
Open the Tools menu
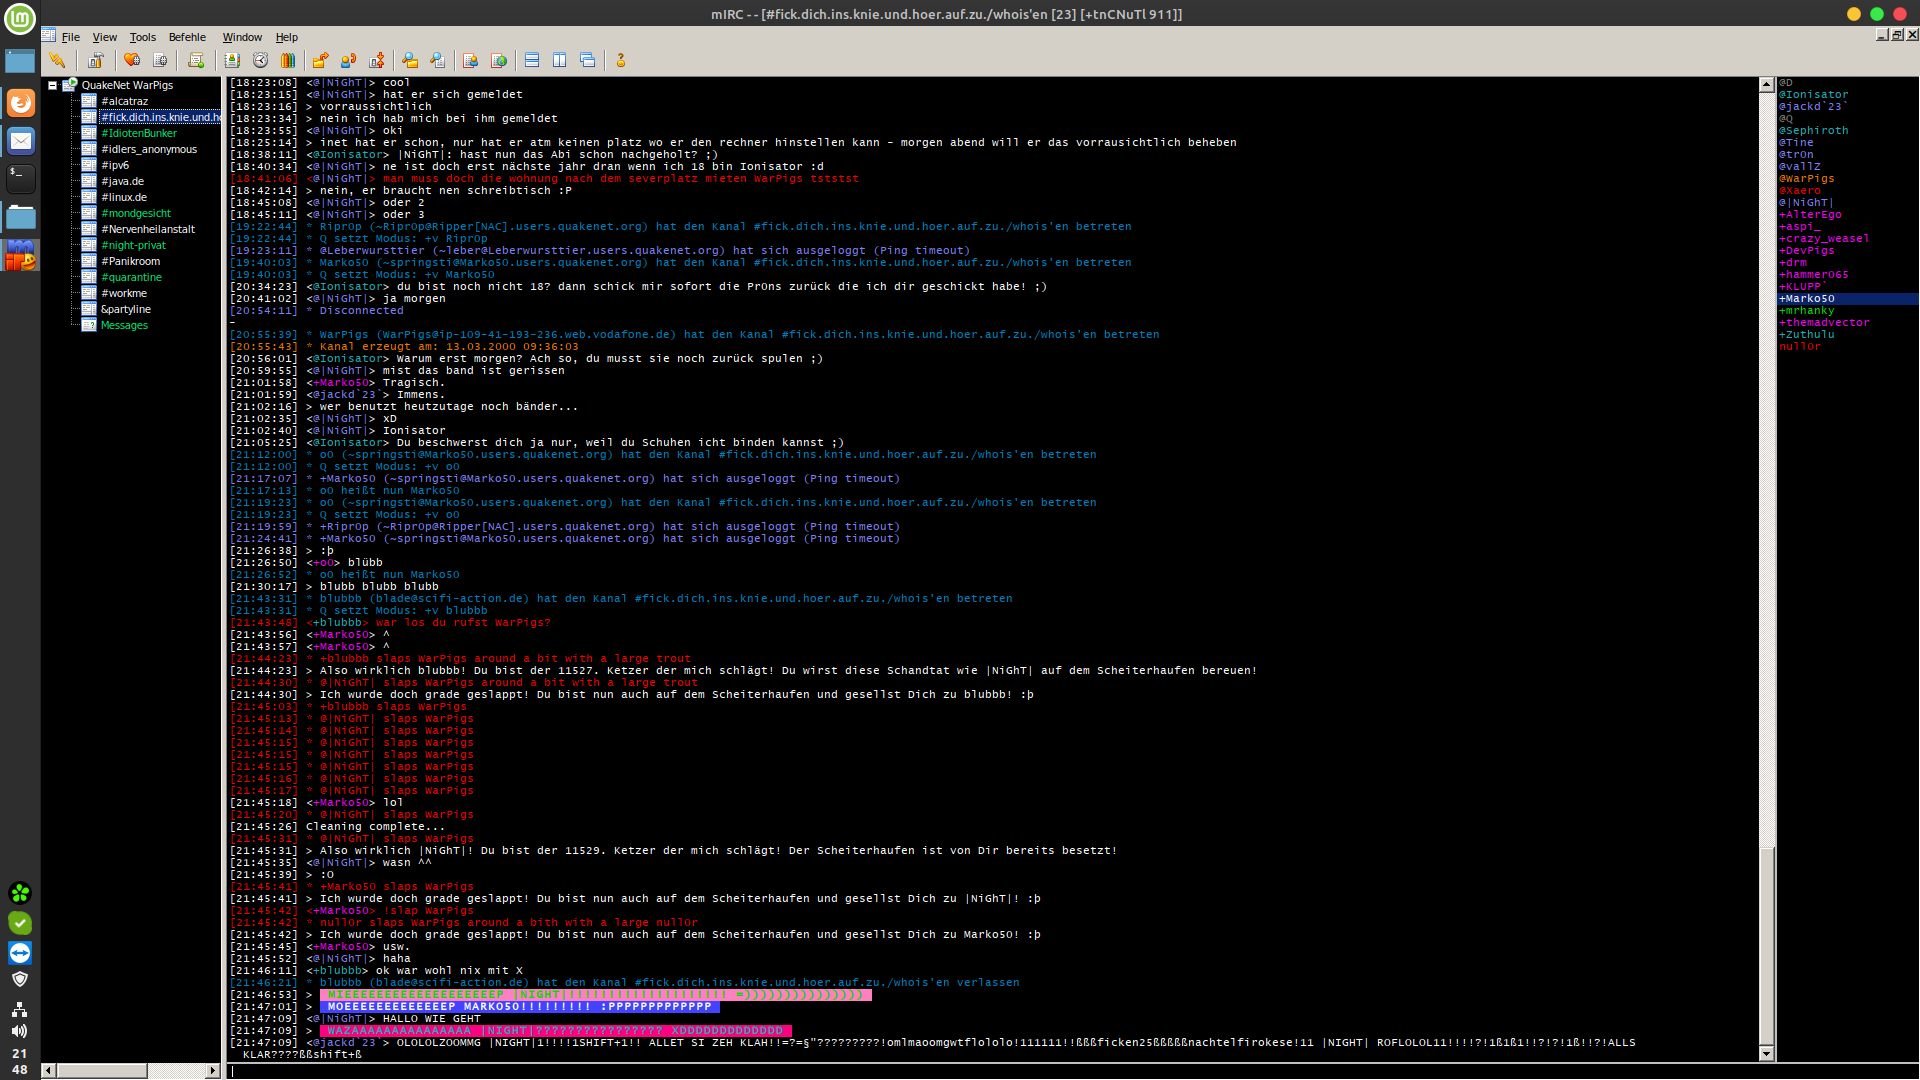click(x=143, y=37)
